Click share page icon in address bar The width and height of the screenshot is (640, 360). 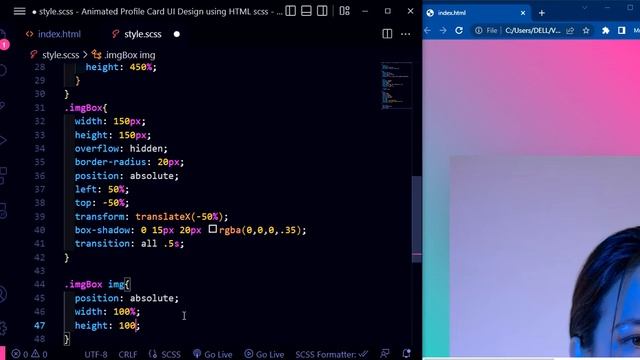pyautogui.click(x=570, y=31)
